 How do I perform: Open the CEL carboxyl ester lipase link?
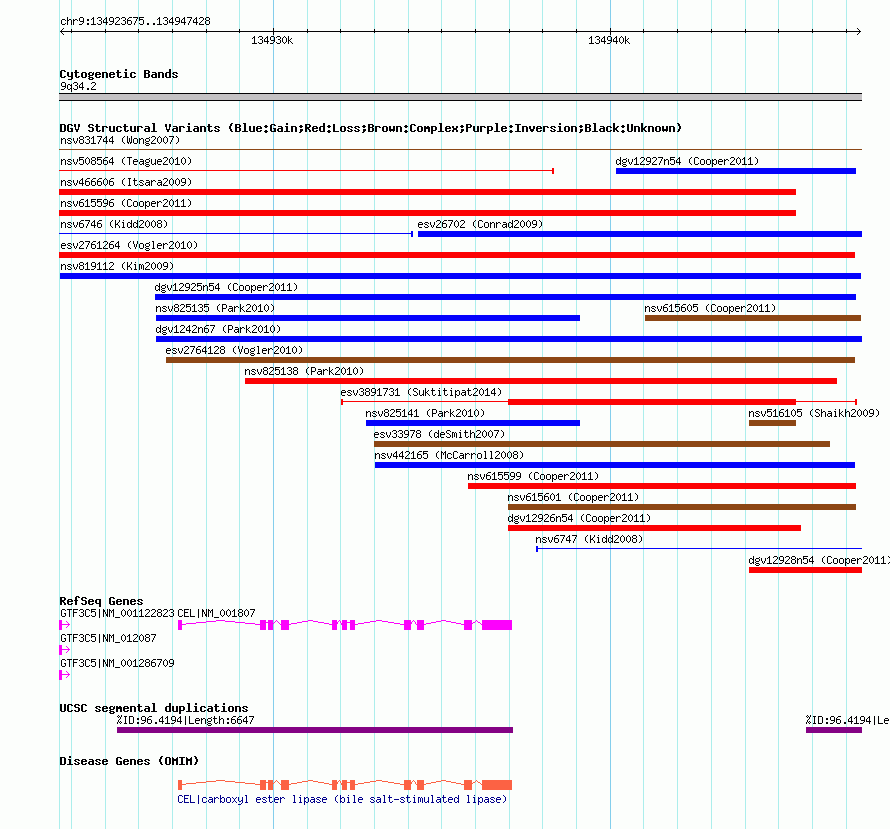pos(342,799)
